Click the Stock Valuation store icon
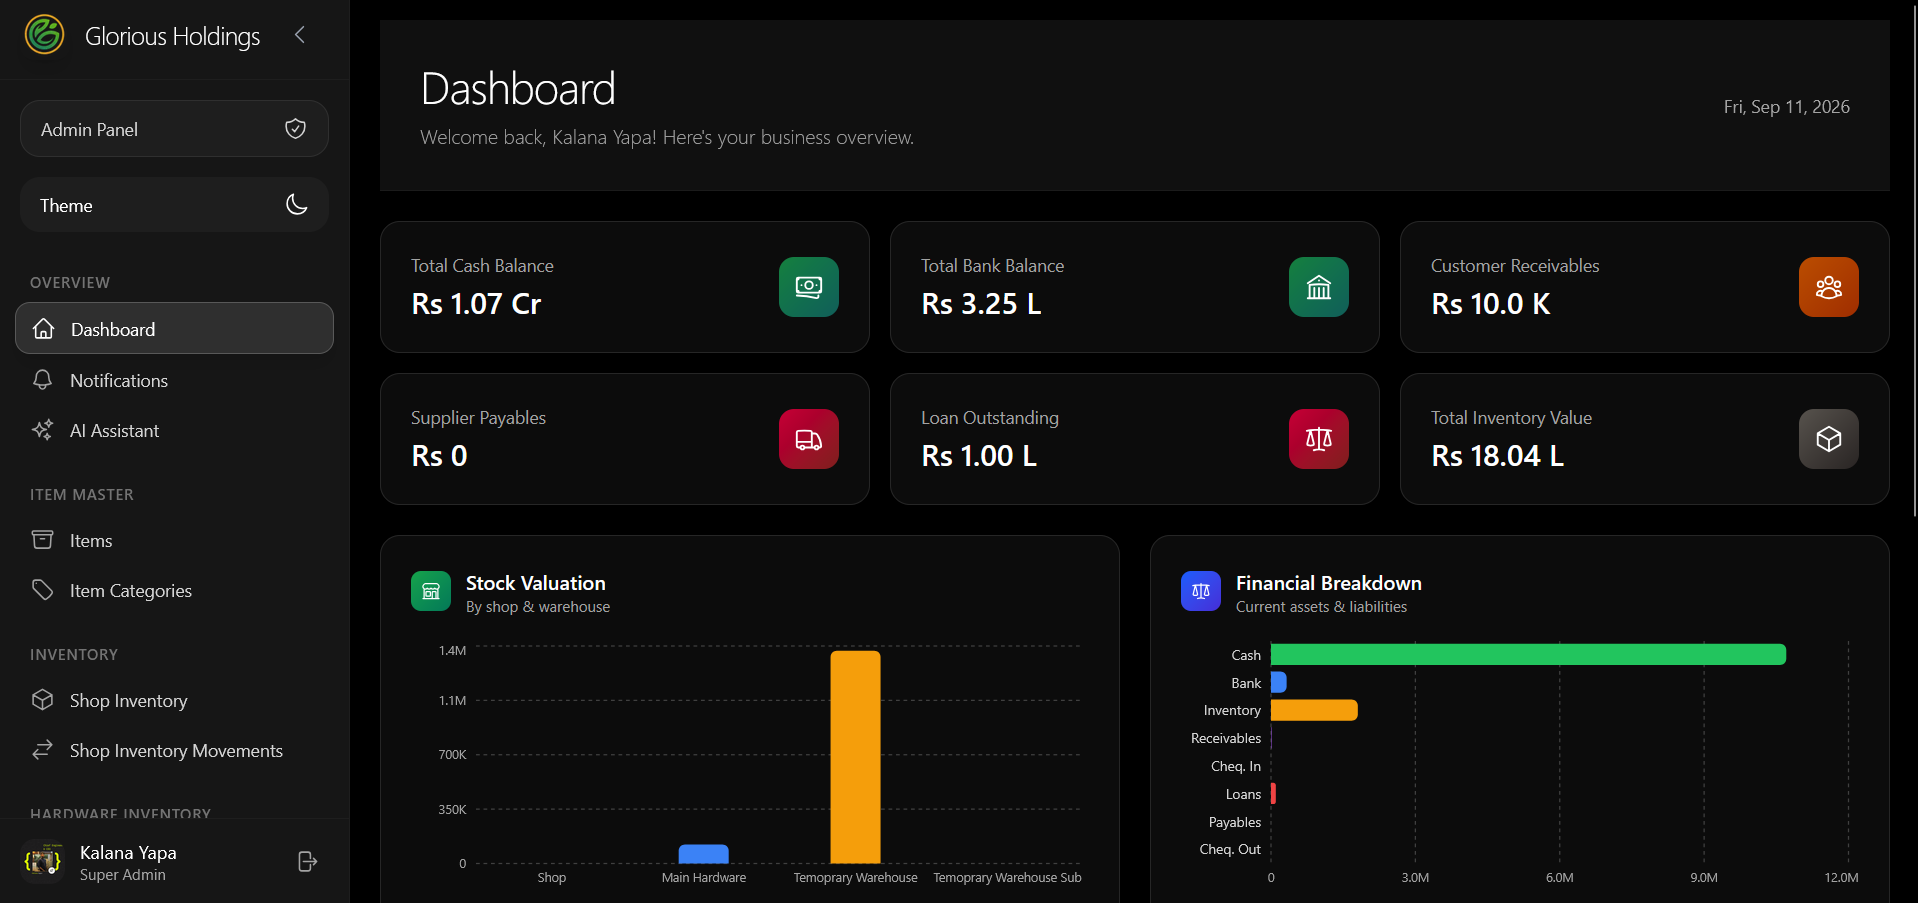 click(x=431, y=591)
